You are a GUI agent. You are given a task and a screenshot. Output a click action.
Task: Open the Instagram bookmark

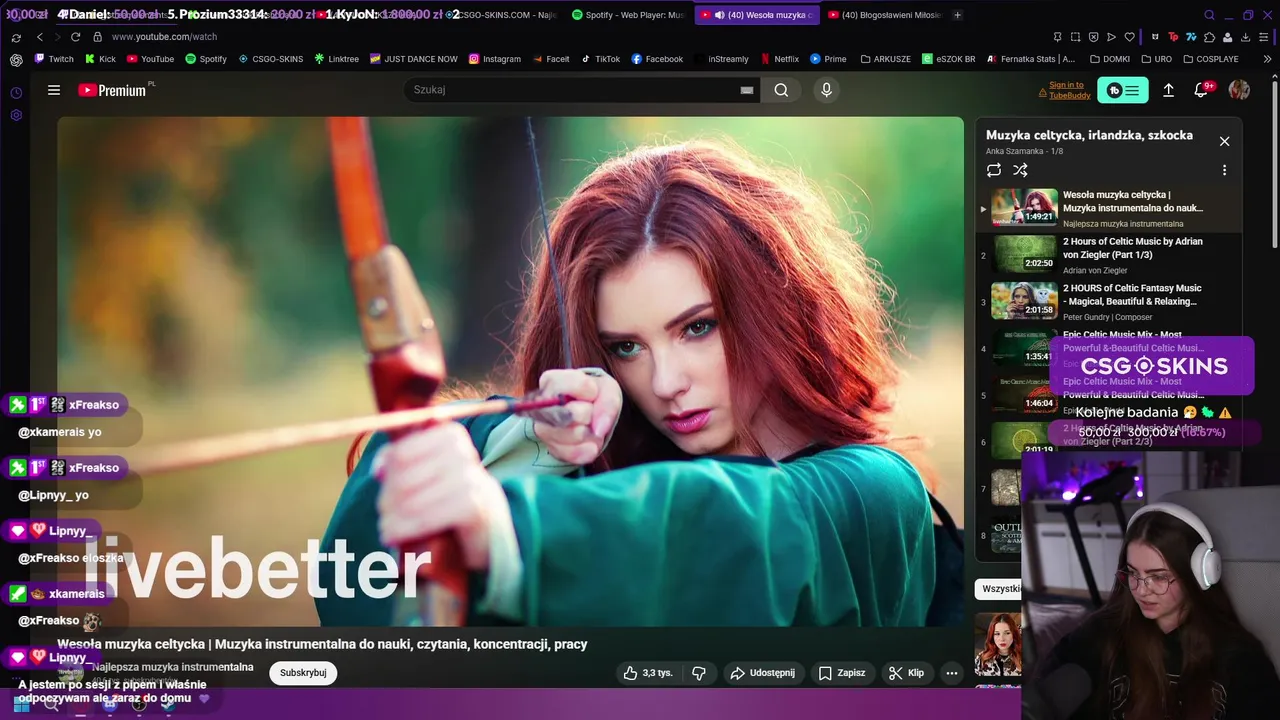495,59
